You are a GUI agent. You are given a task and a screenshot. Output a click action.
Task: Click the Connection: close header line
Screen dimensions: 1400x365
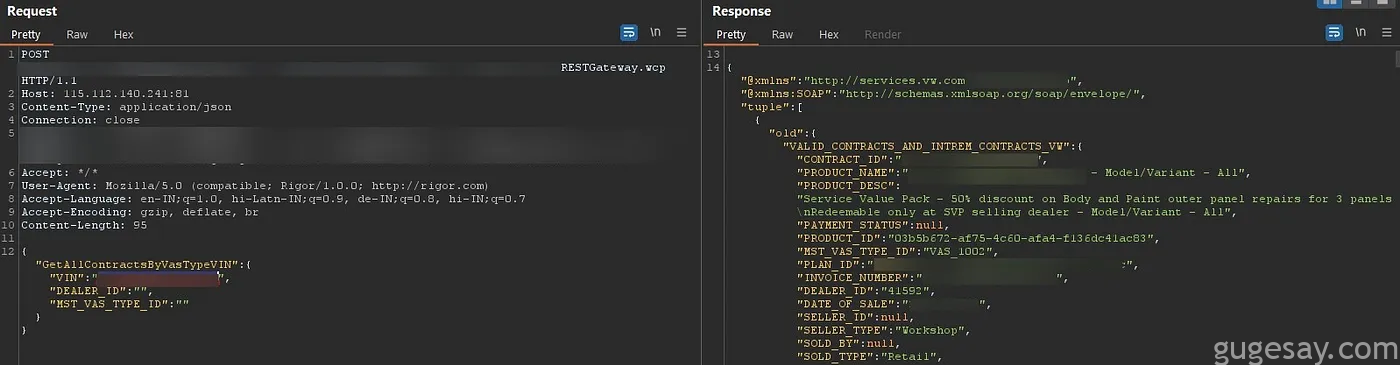(x=80, y=119)
